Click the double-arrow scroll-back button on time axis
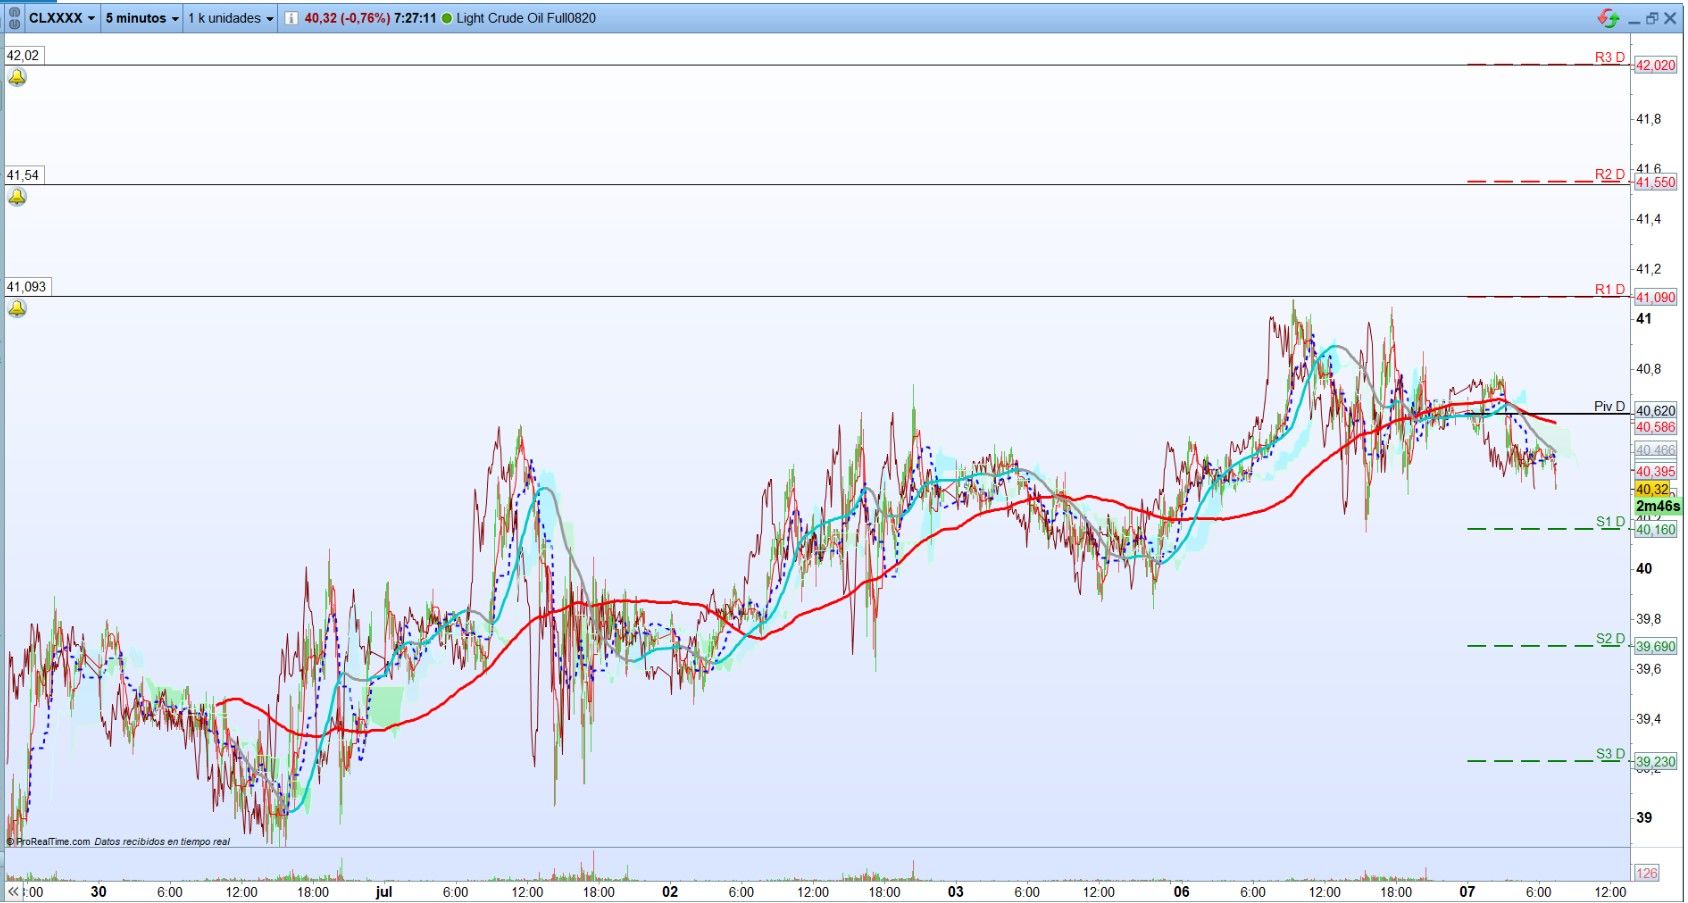1688x903 pixels. click(x=14, y=892)
